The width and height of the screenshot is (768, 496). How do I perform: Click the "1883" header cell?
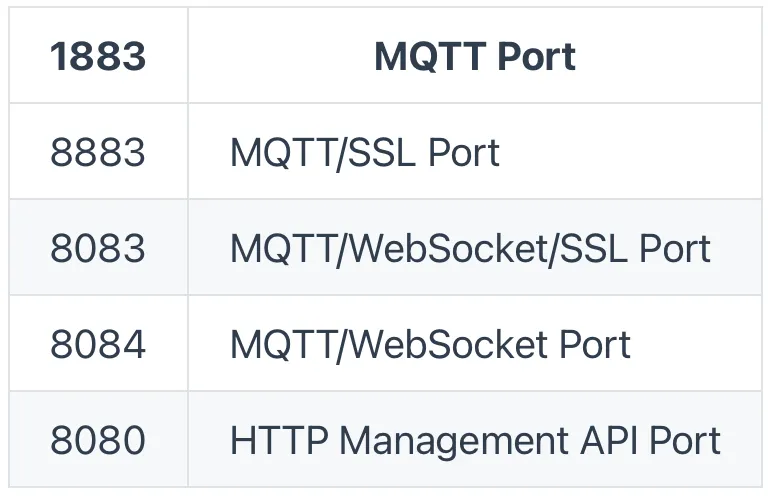[x=98, y=57]
